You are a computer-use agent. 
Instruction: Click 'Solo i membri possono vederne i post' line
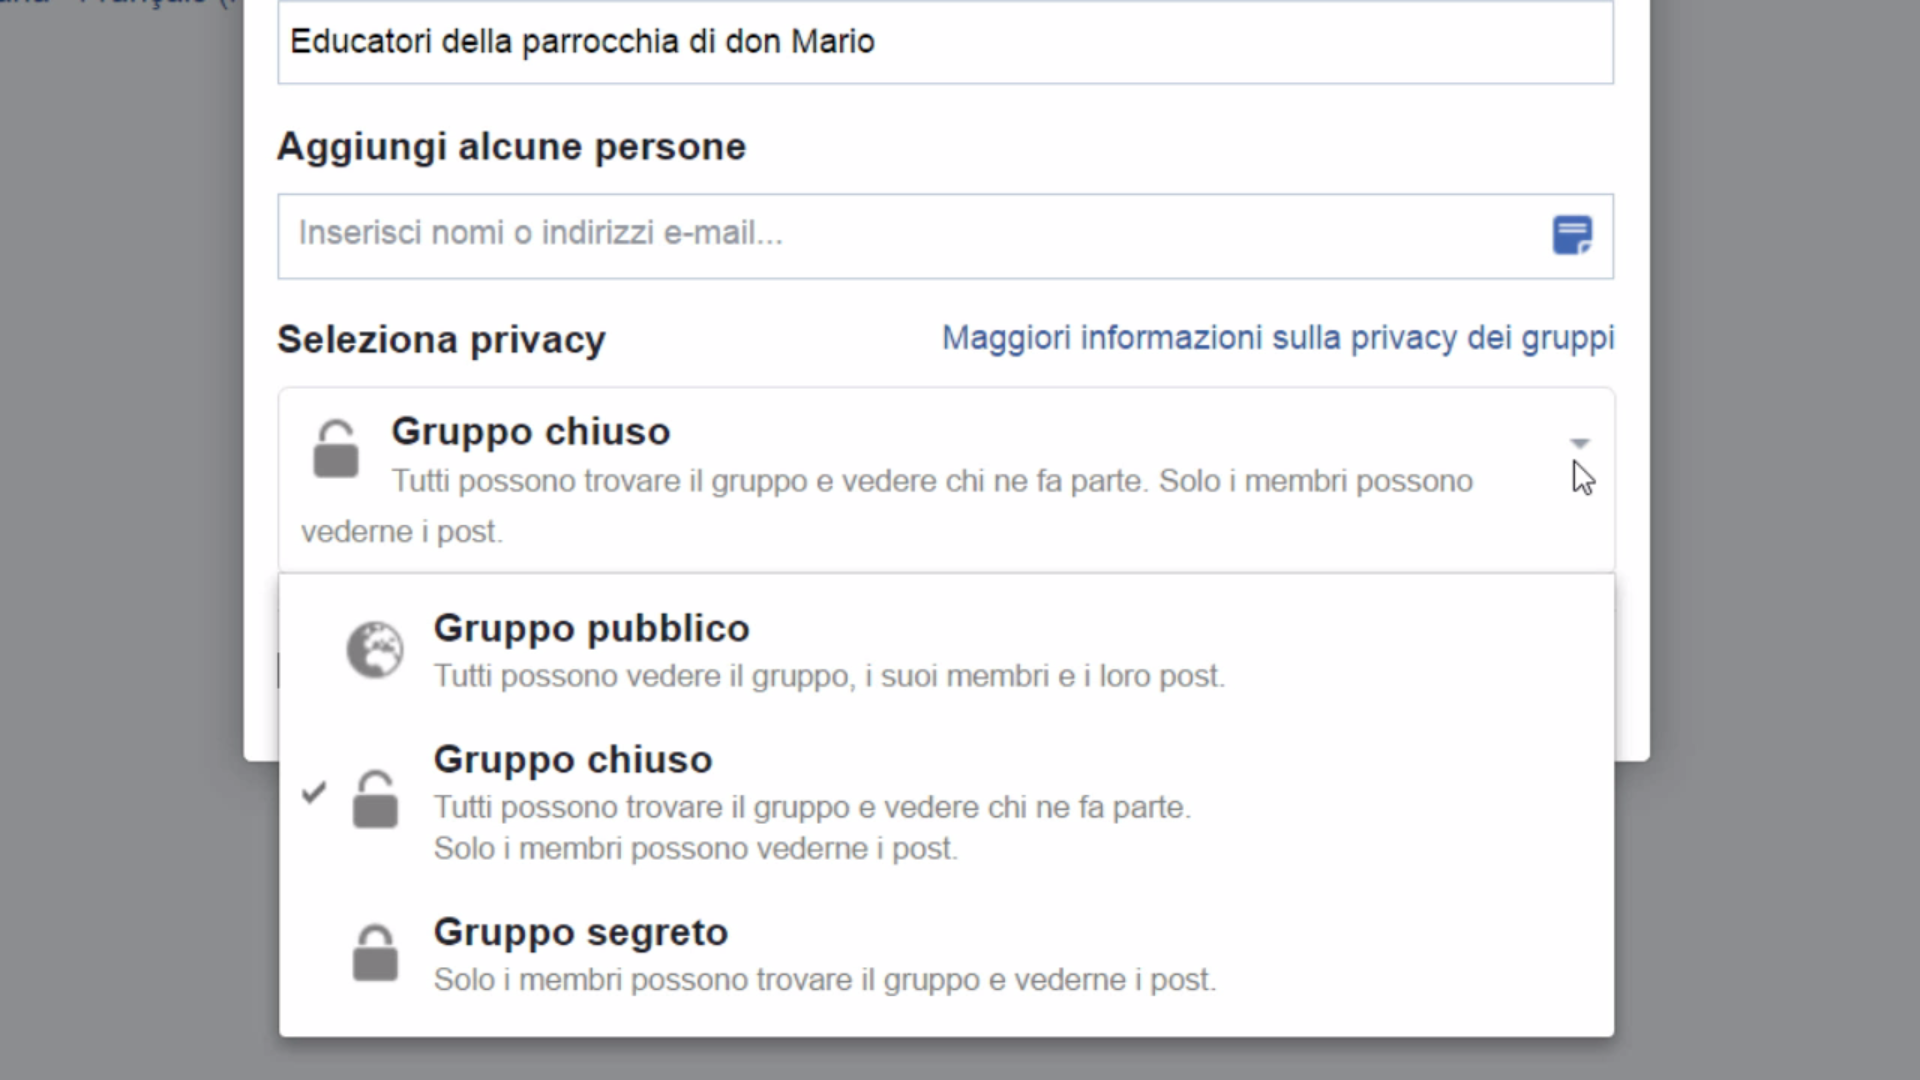click(x=696, y=849)
